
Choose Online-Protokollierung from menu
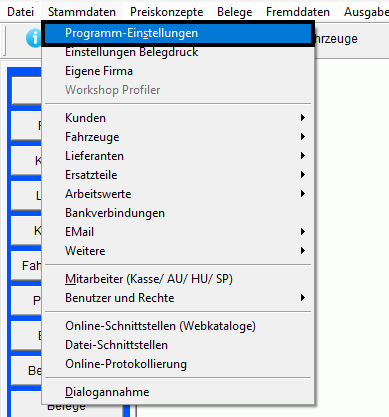click(x=178, y=364)
